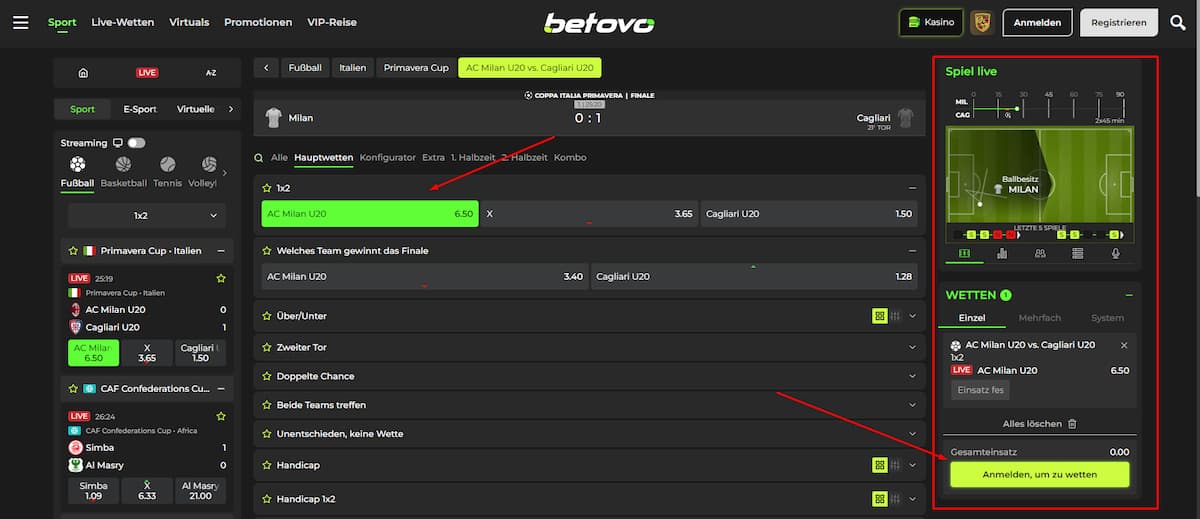This screenshot has height=519, width=1200.
Task: Favorite the 1x2 market star
Action: pyautogui.click(x=267, y=188)
